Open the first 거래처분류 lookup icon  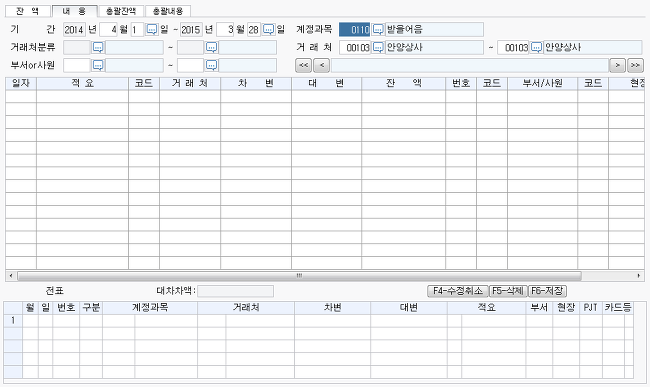tap(98, 48)
